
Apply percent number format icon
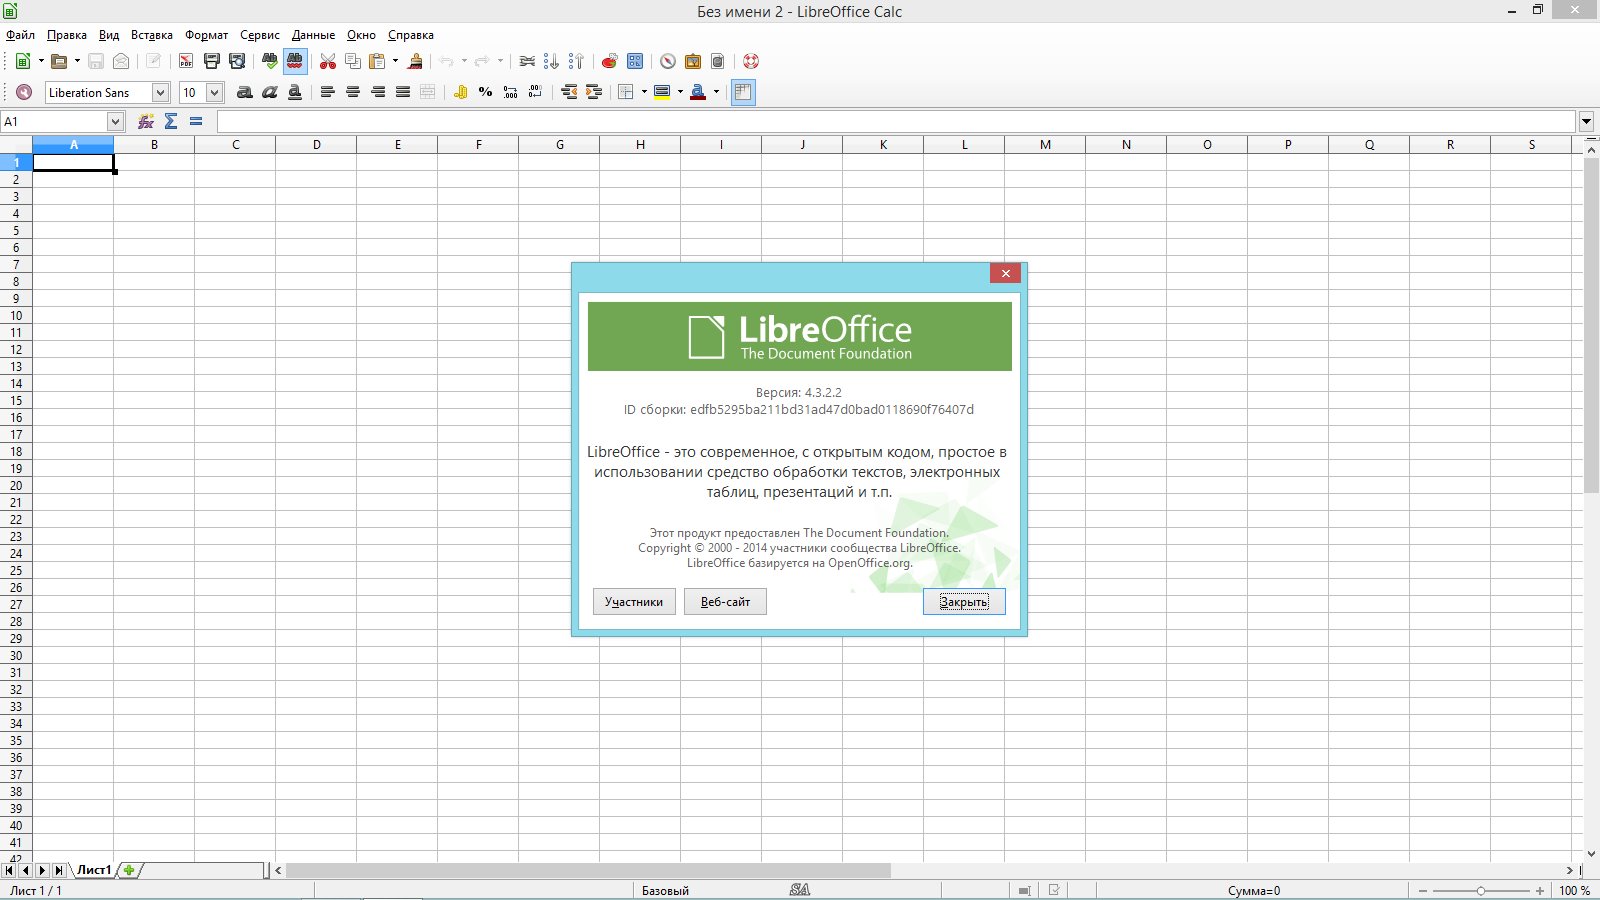coord(485,92)
